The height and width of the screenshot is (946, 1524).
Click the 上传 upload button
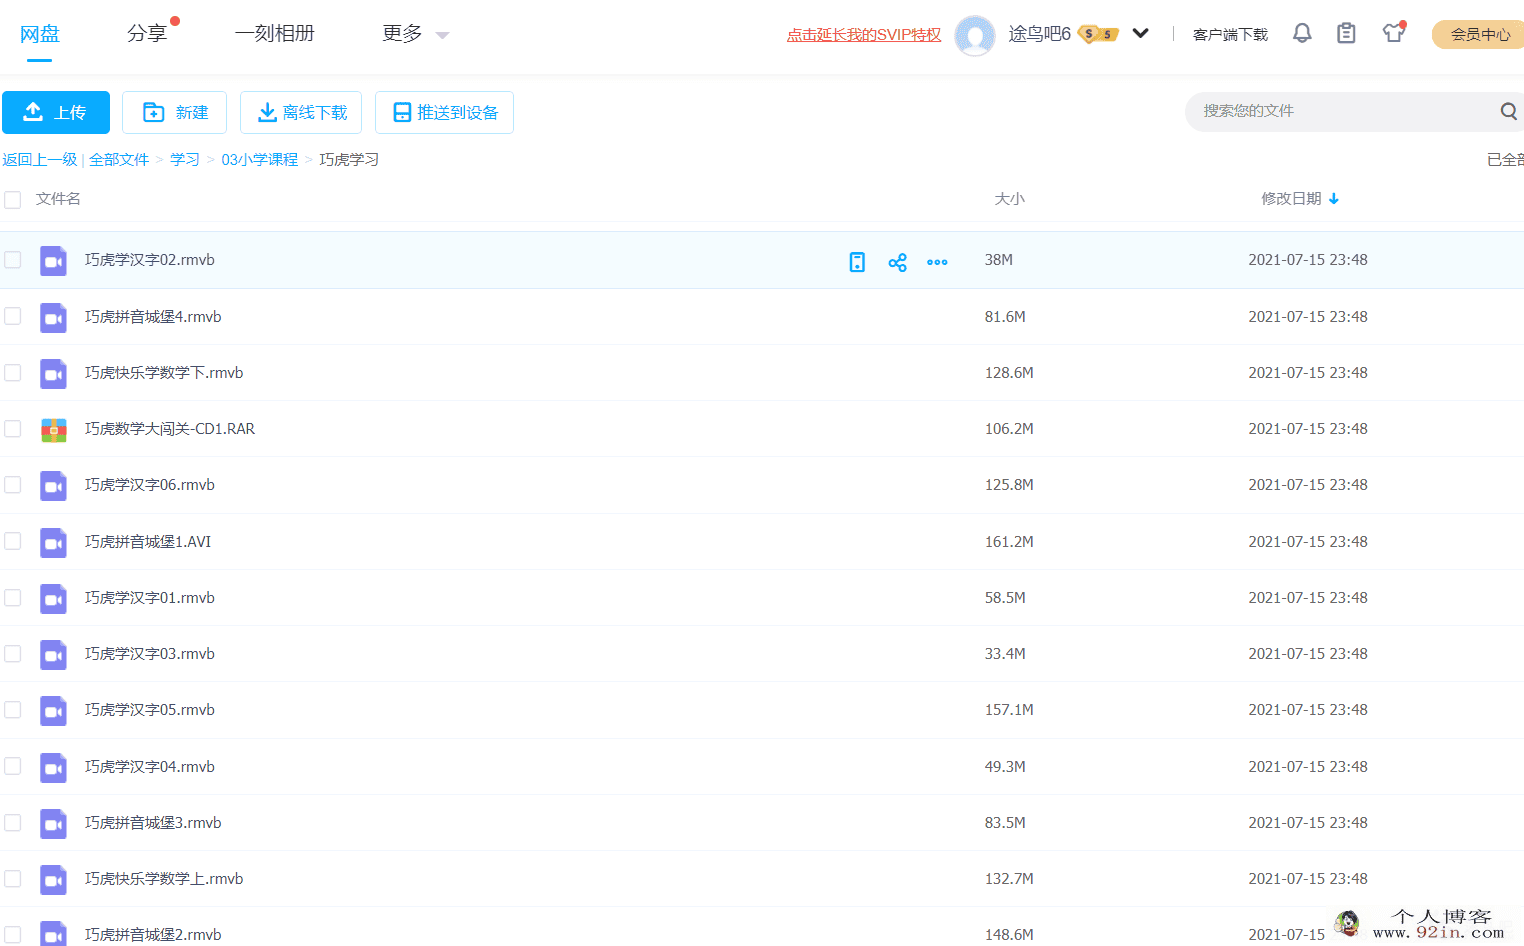tap(56, 112)
